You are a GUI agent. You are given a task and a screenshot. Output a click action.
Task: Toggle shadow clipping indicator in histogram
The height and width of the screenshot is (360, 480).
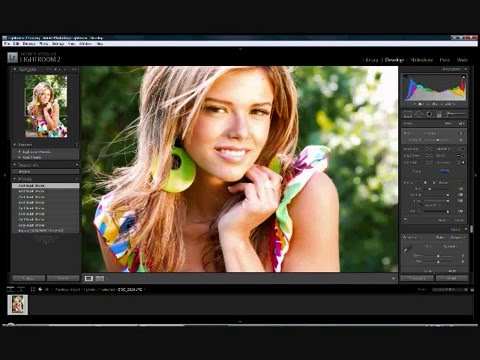click(x=406, y=76)
